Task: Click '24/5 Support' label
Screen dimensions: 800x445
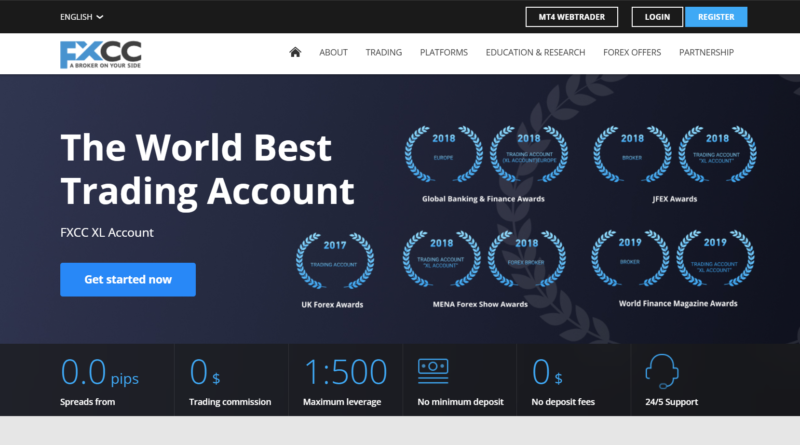Action: (671, 402)
